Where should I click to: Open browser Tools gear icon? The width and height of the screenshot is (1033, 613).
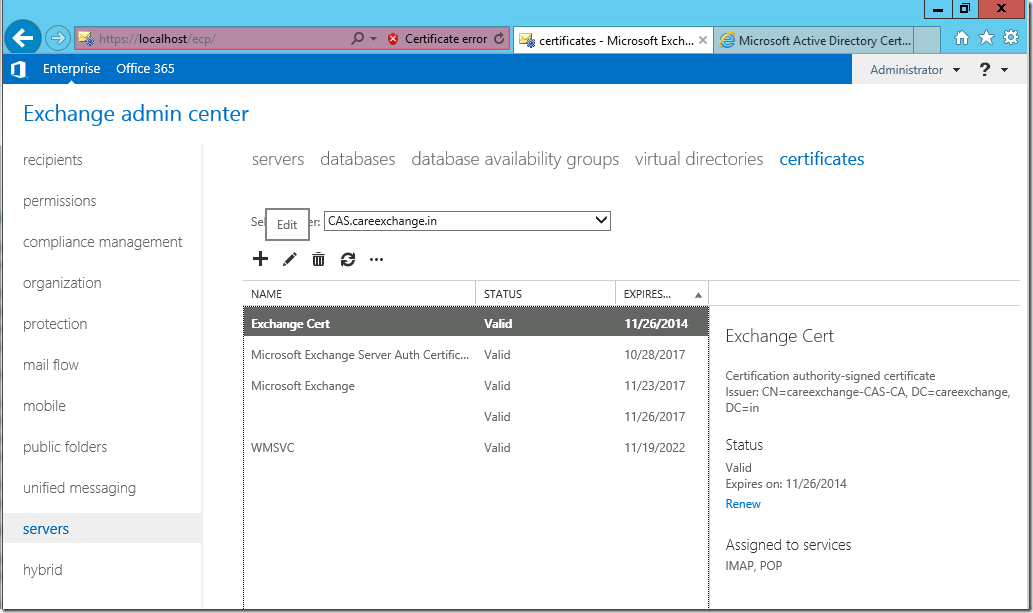(1011, 38)
